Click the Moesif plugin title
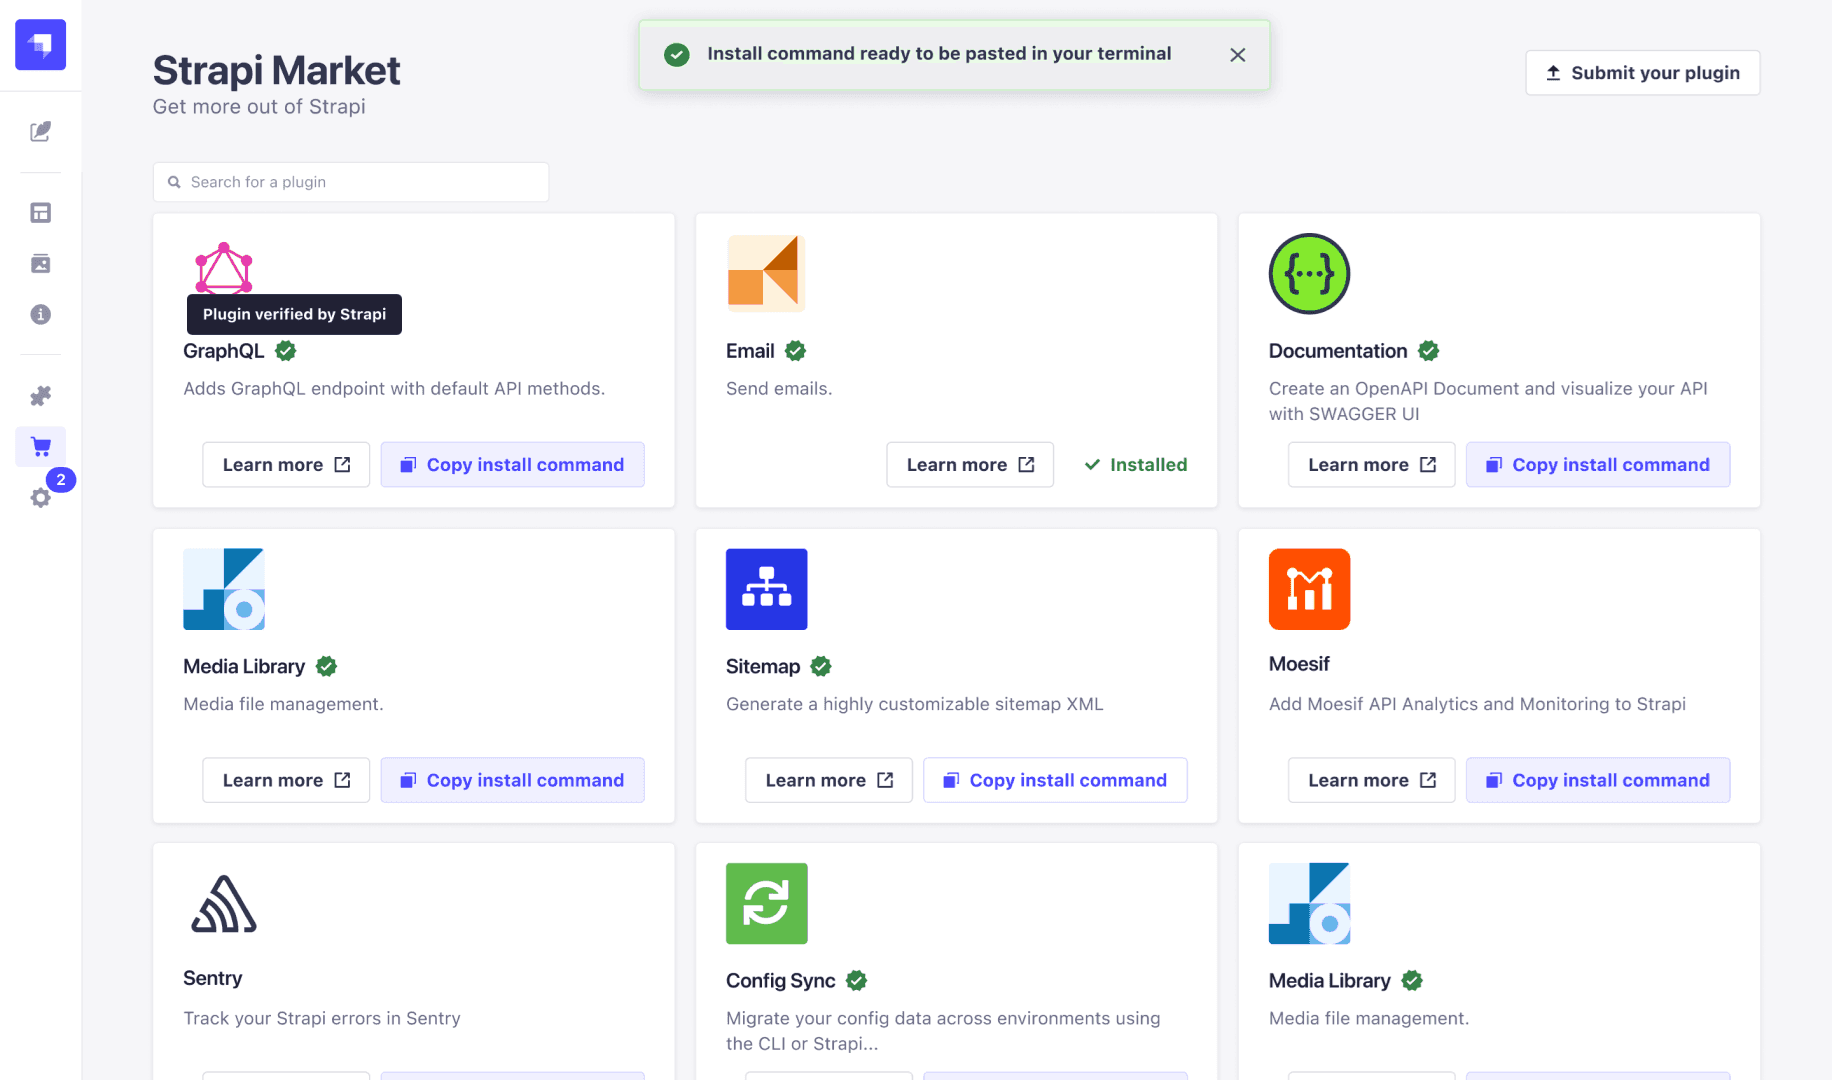Viewport: 1832px width, 1080px height. pos(1299,664)
